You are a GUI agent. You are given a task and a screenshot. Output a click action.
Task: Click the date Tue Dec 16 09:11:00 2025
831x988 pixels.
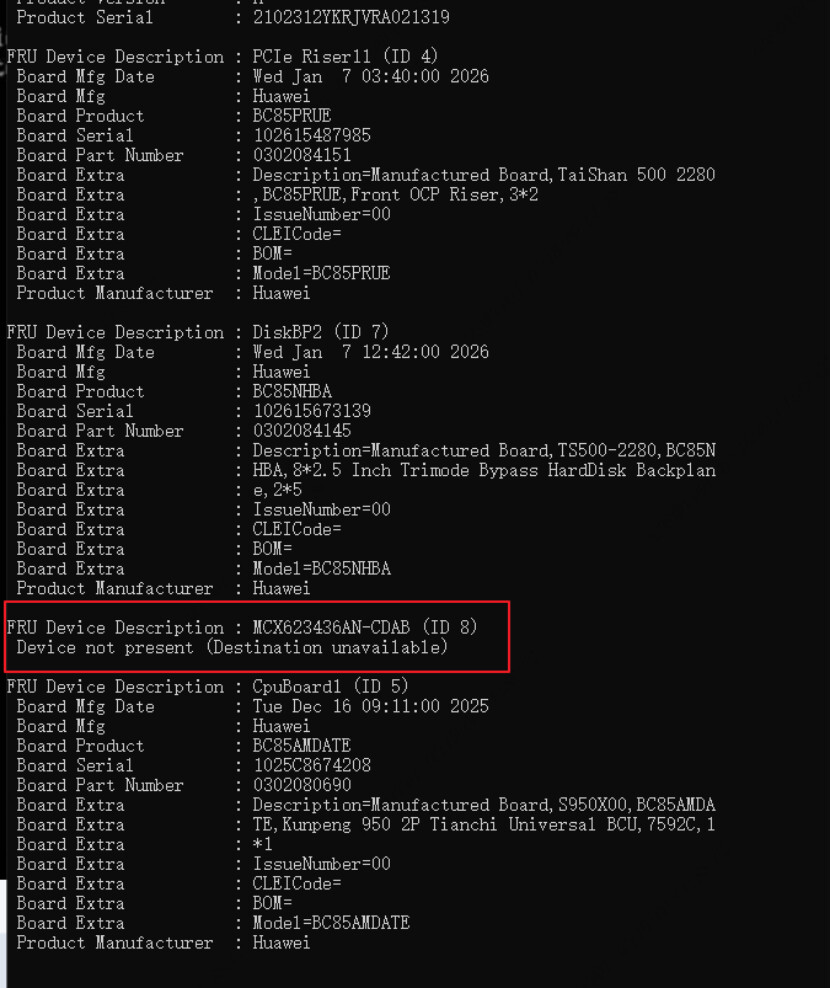(370, 706)
